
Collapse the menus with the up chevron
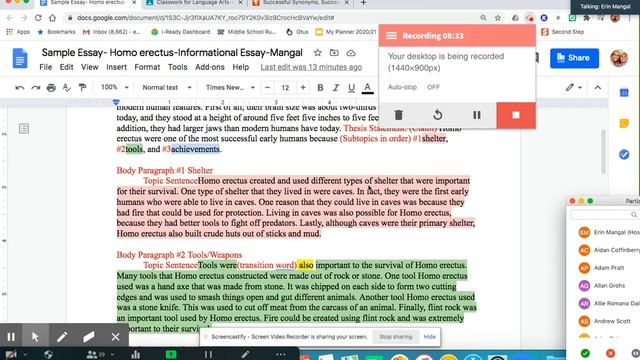pos(598,87)
